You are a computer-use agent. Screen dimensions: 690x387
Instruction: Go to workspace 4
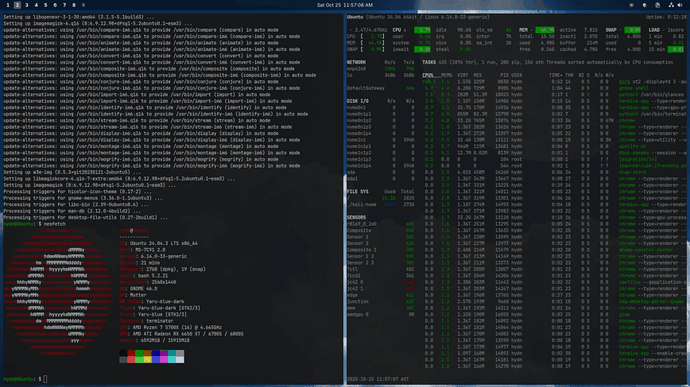coord(36,5)
